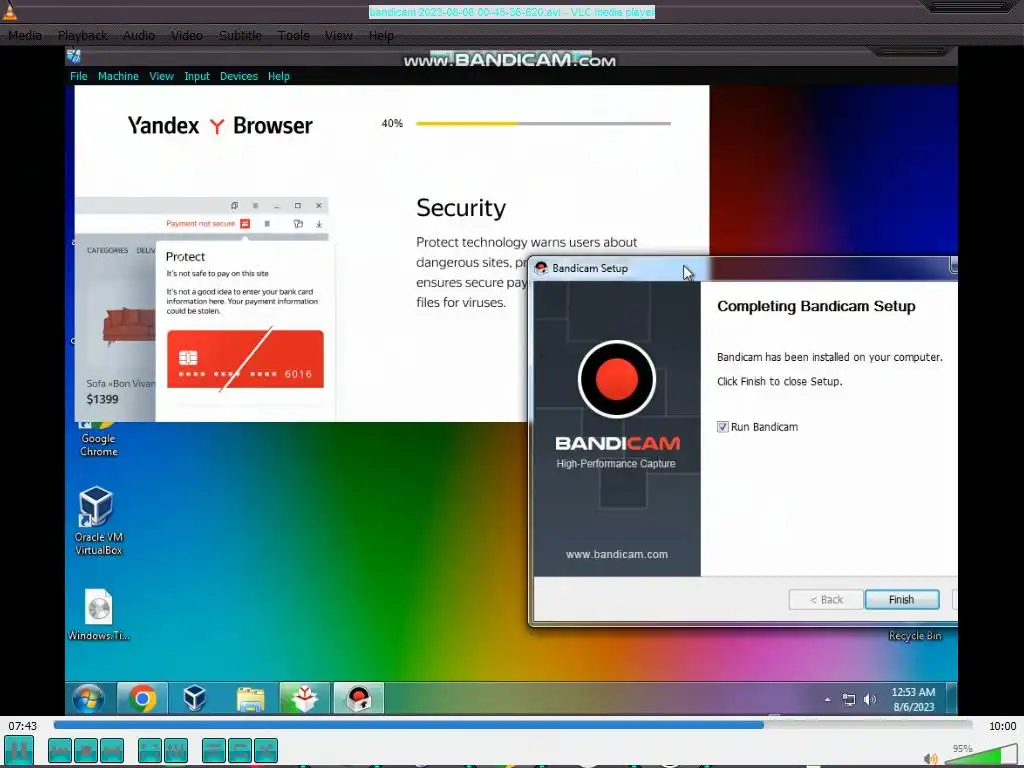Show hidden tray icons arrow
1024x768 pixels.
pyautogui.click(x=827, y=699)
